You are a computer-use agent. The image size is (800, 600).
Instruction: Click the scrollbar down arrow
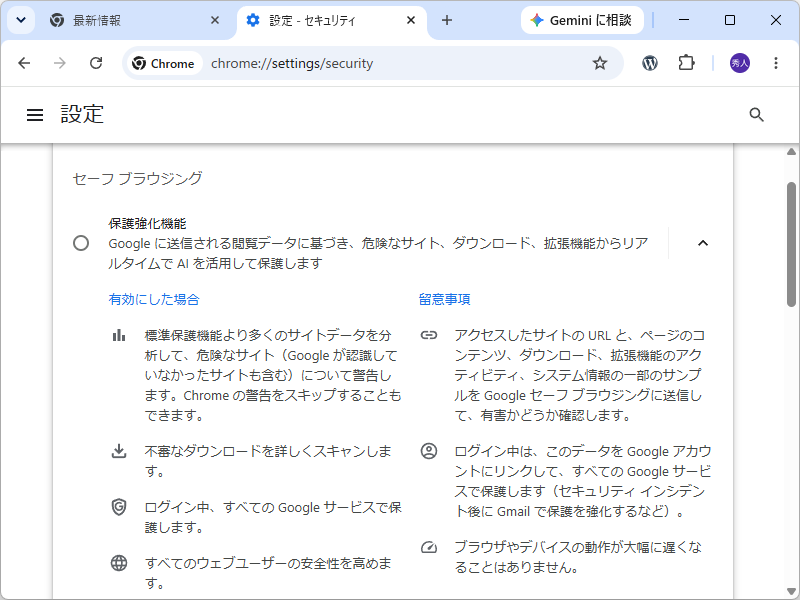pos(791,592)
